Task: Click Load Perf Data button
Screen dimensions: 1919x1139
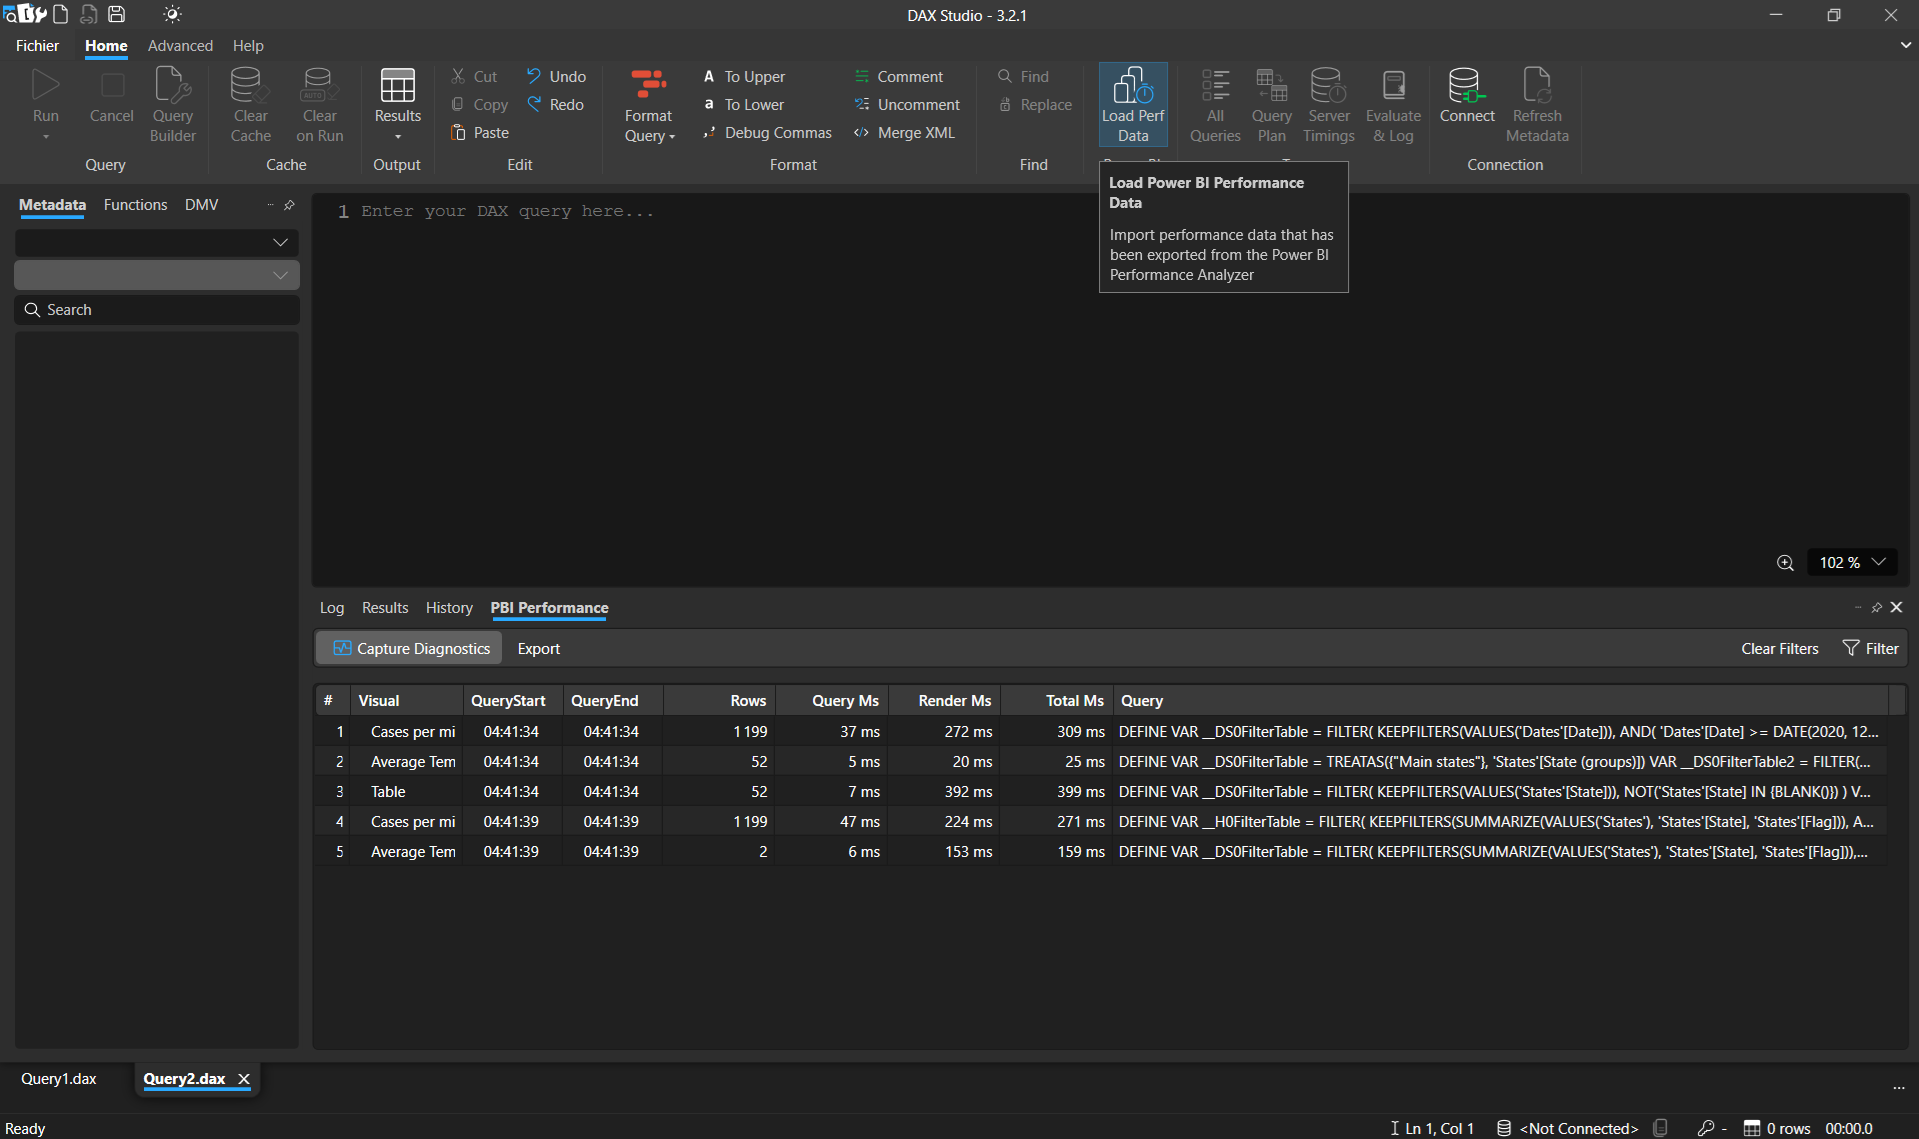Action: click(x=1133, y=104)
